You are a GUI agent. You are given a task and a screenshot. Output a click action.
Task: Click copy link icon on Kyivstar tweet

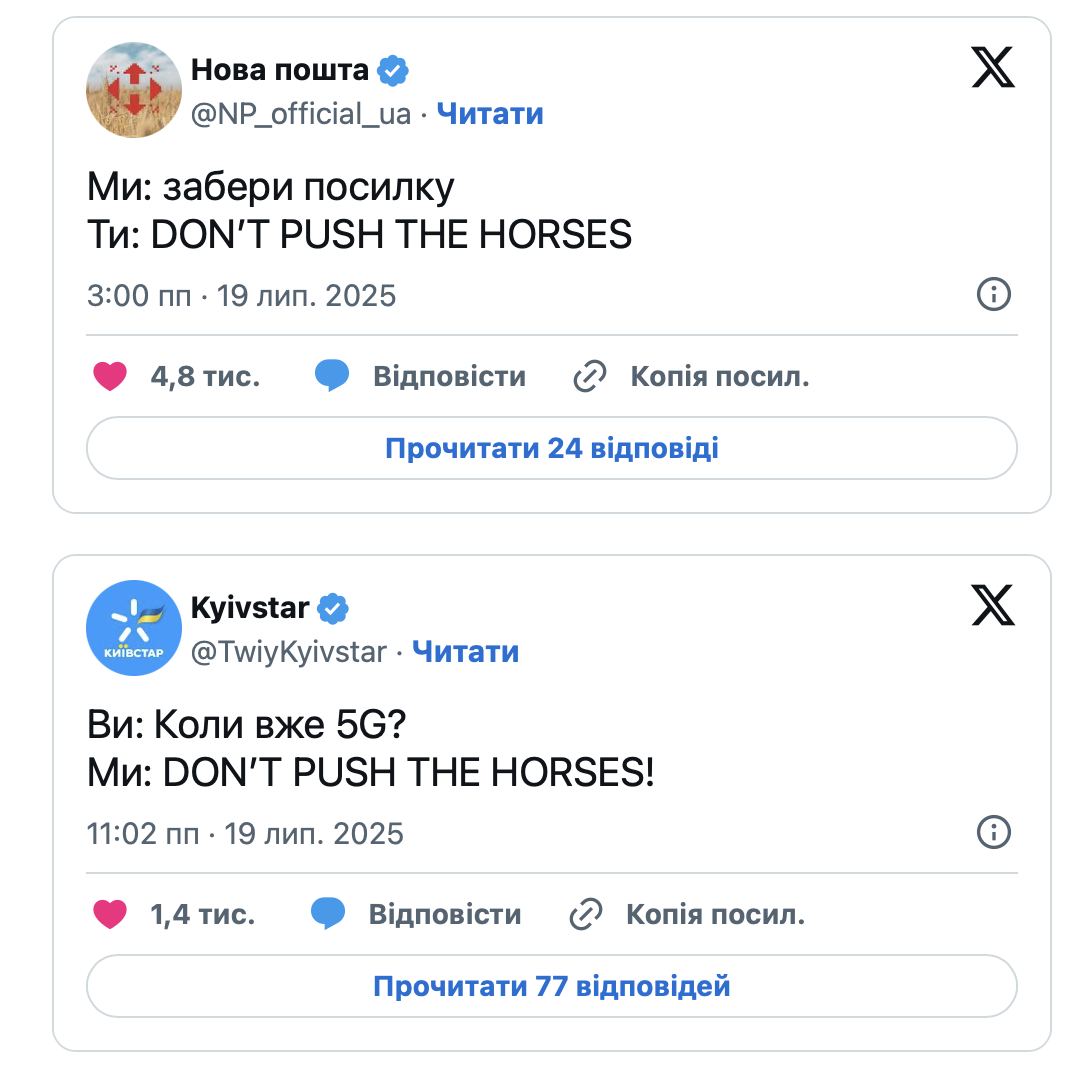pos(586,914)
